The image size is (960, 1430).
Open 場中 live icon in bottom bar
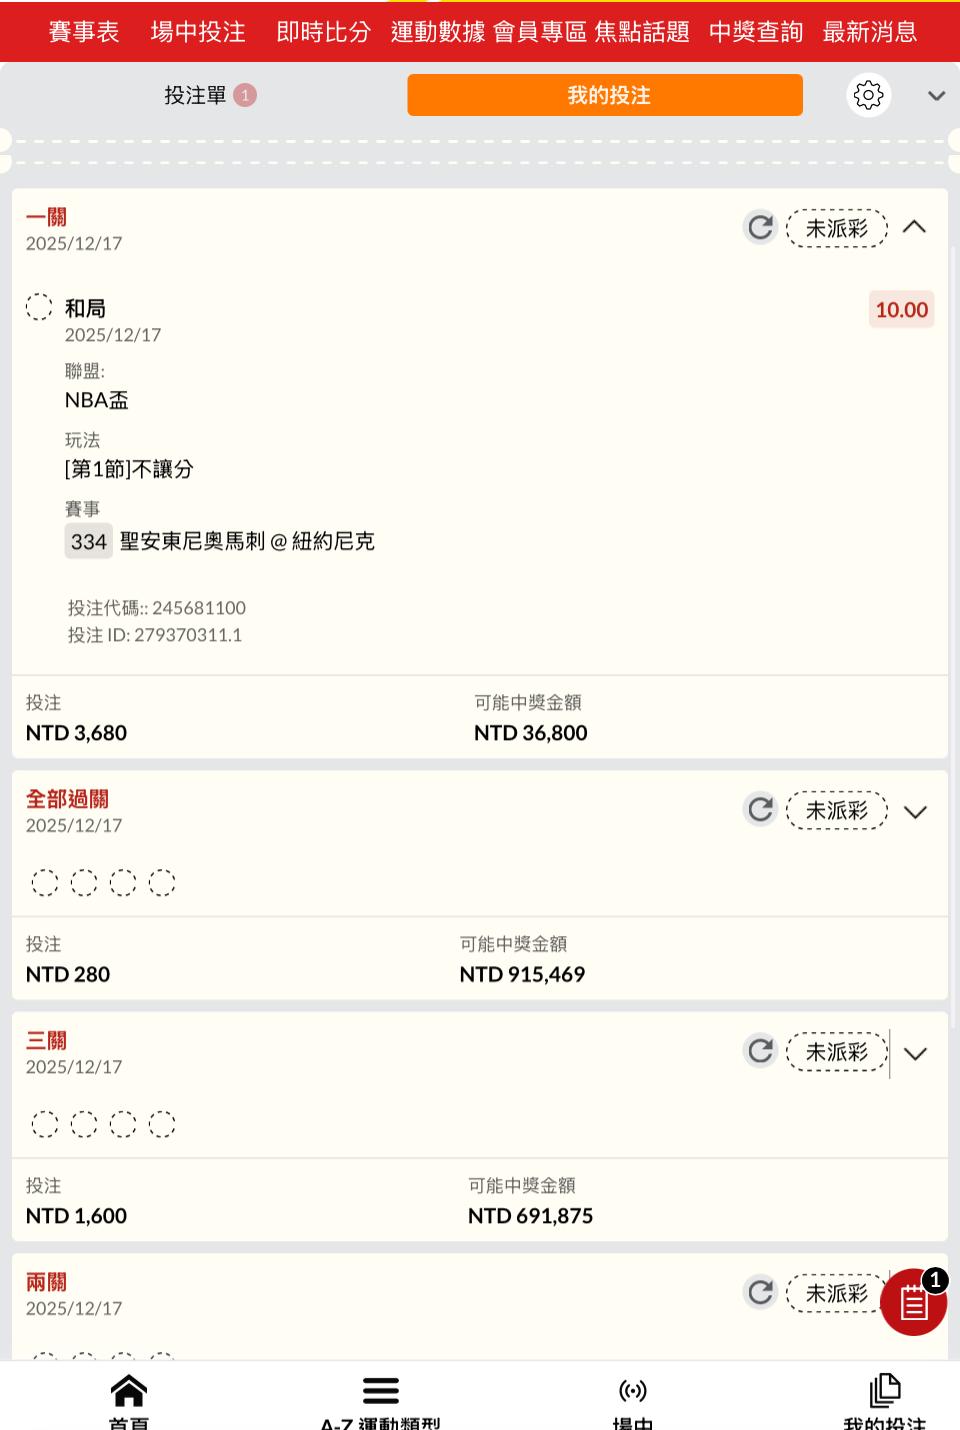[633, 1393]
